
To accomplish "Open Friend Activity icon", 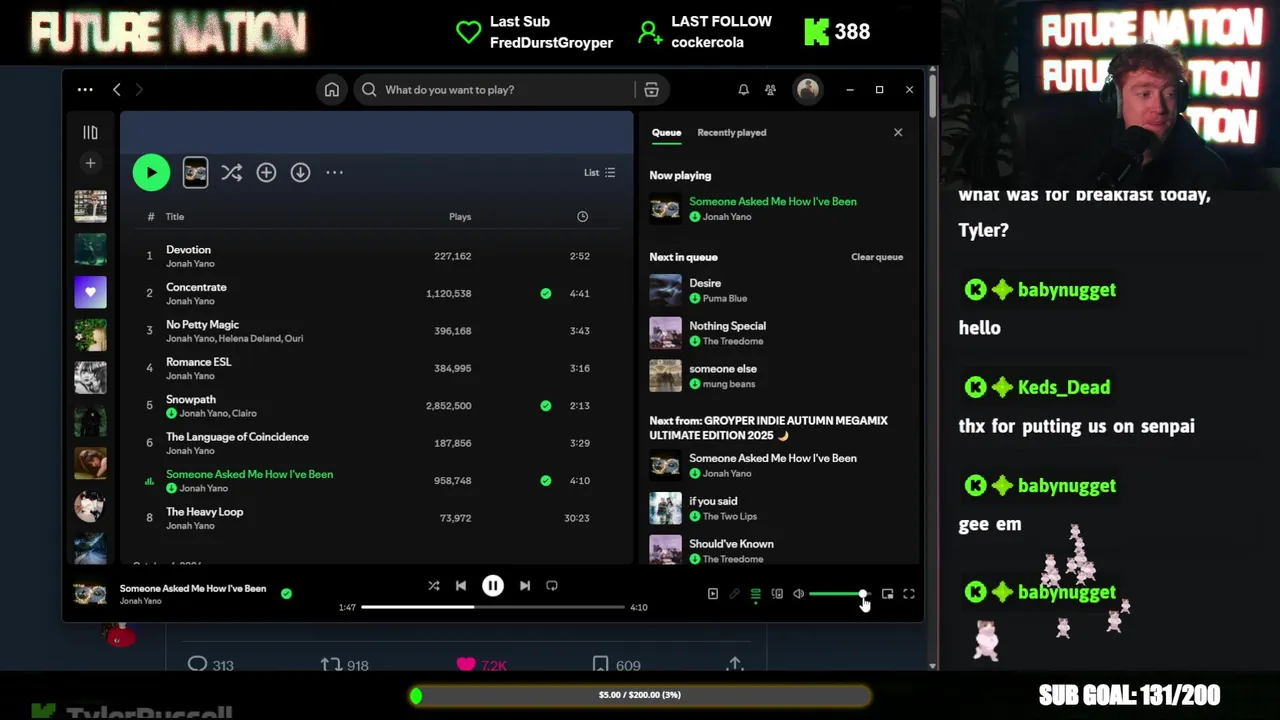I will click(770, 90).
